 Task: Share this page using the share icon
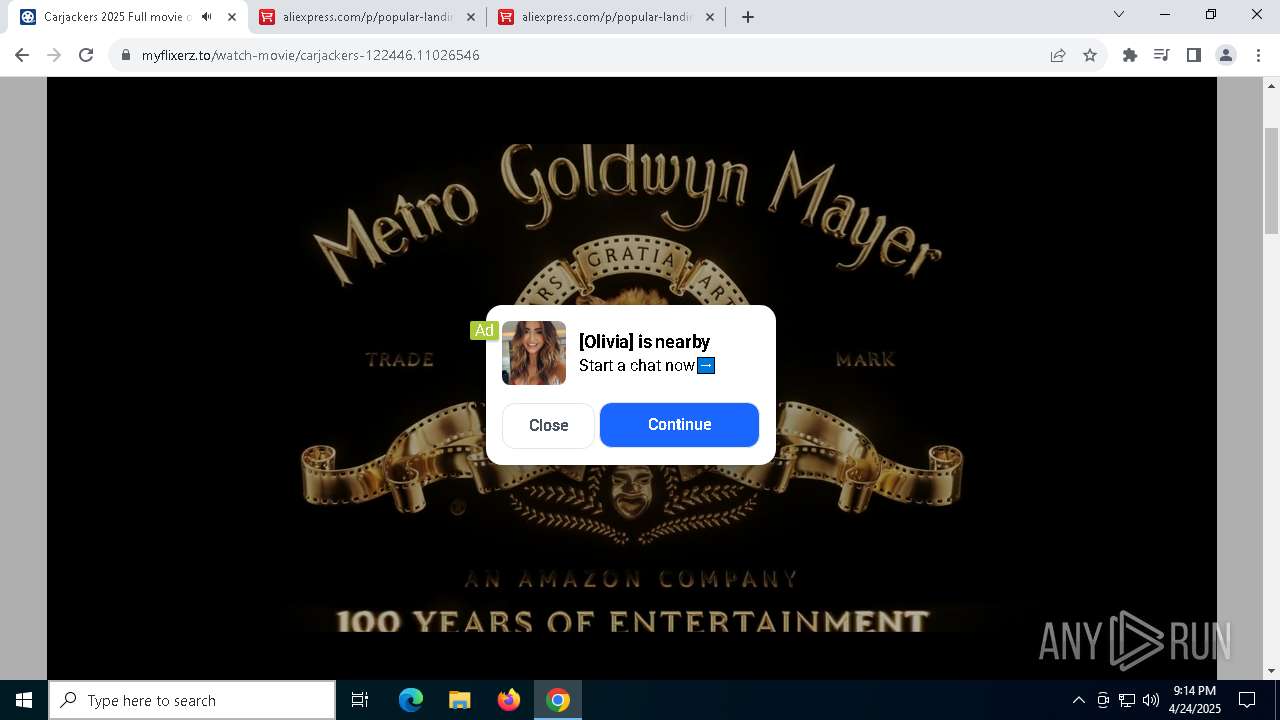1058,55
